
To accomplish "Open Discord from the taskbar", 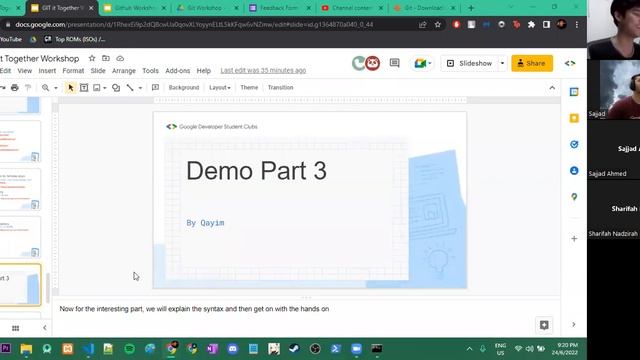I will click(x=233, y=349).
